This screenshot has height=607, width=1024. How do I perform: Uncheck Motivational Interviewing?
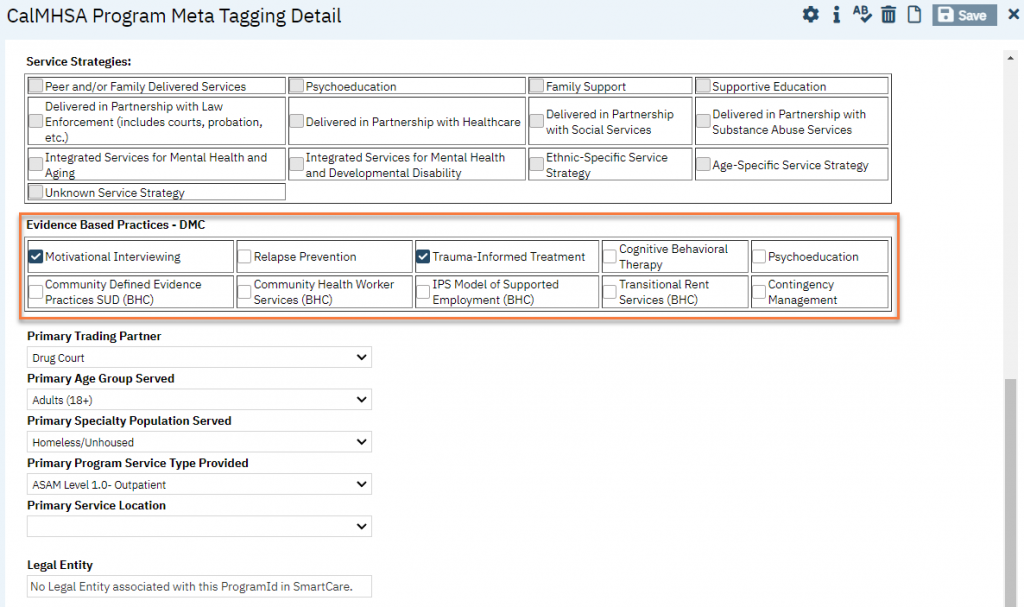click(36, 256)
